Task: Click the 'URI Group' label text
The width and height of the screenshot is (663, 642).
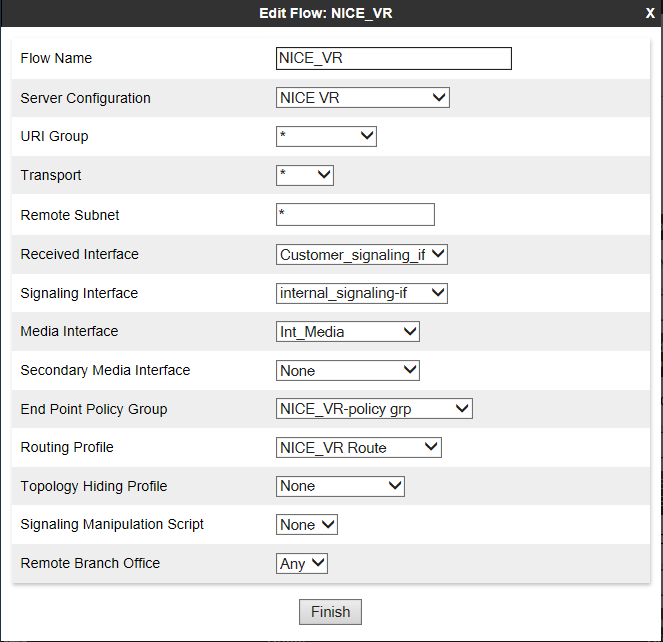Action: [x=55, y=136]
